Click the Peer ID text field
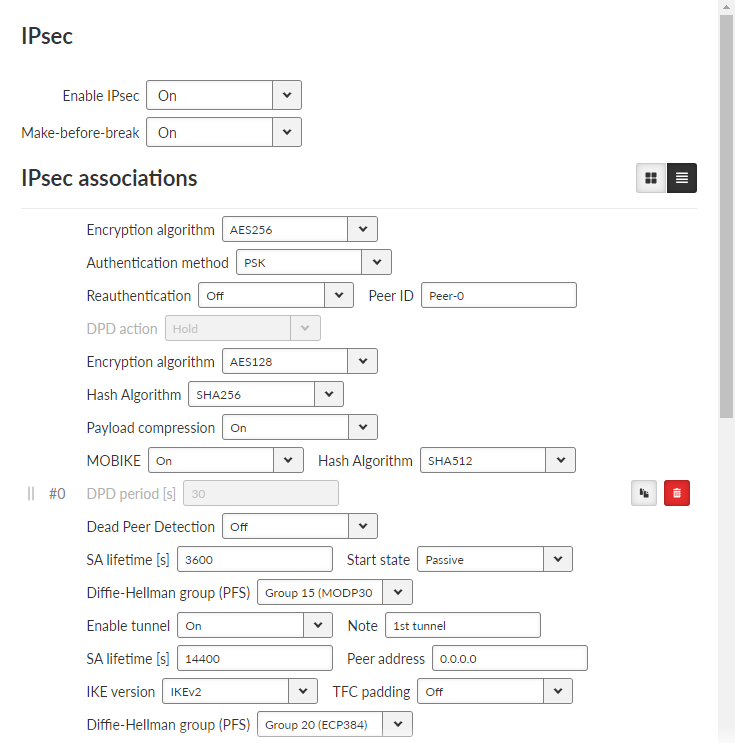The width and height of the screenshot is (735, 743). [499, 295]
